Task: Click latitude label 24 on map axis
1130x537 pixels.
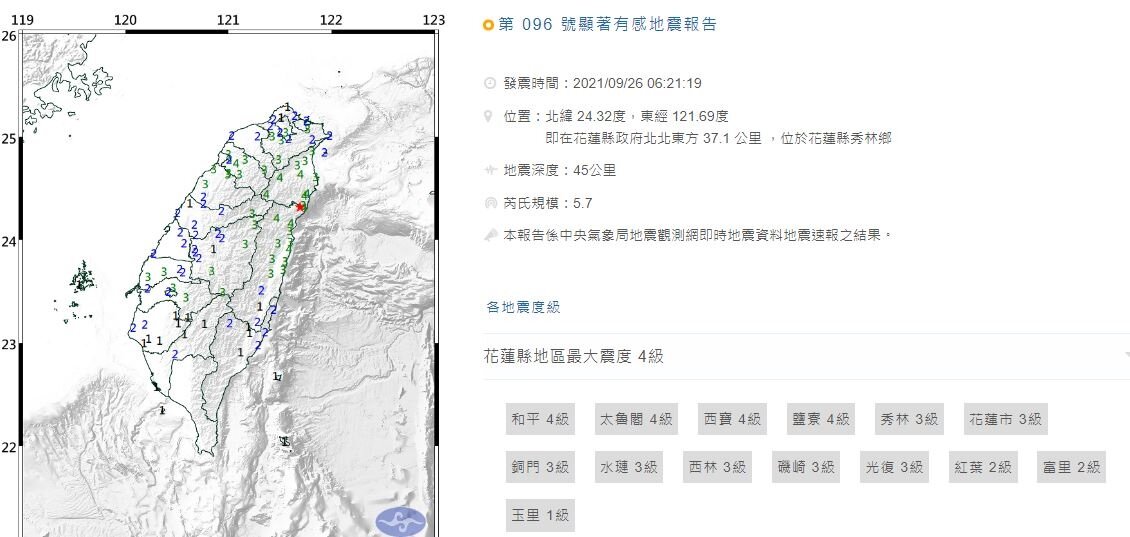Action: (8, 241)
